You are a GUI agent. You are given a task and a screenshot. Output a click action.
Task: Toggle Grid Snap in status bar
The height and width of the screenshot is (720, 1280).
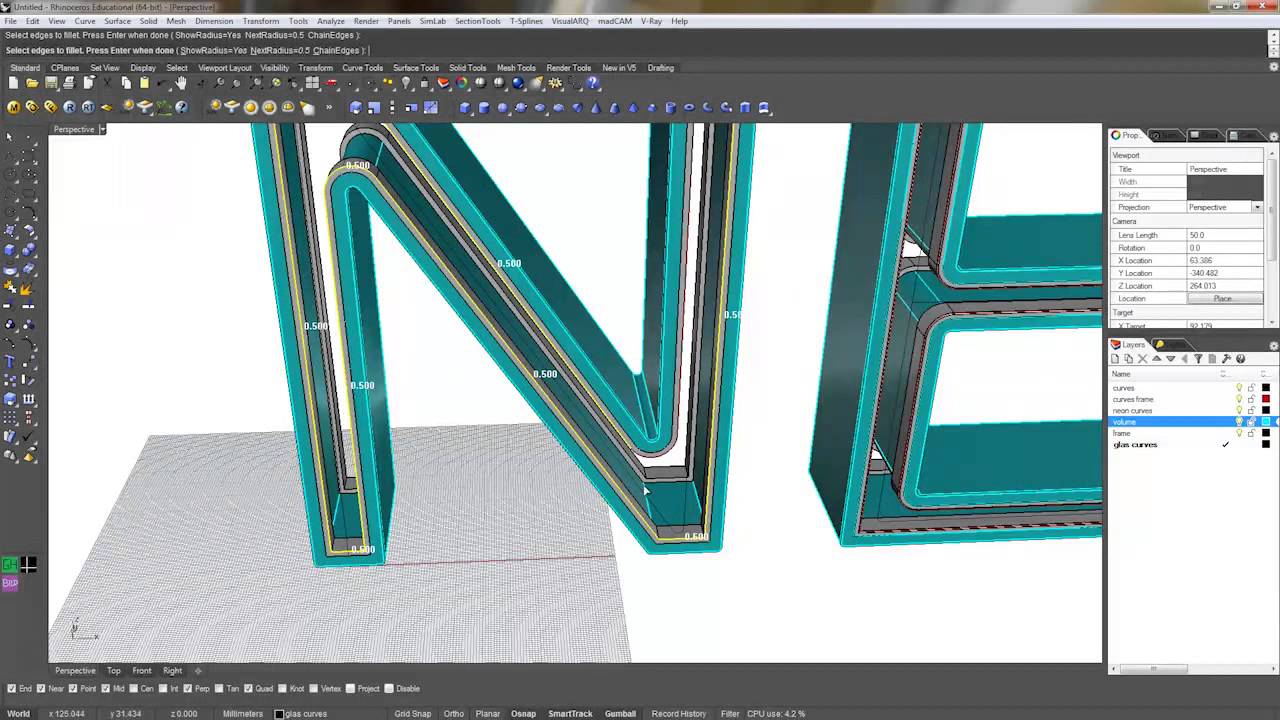pos(413,713)
